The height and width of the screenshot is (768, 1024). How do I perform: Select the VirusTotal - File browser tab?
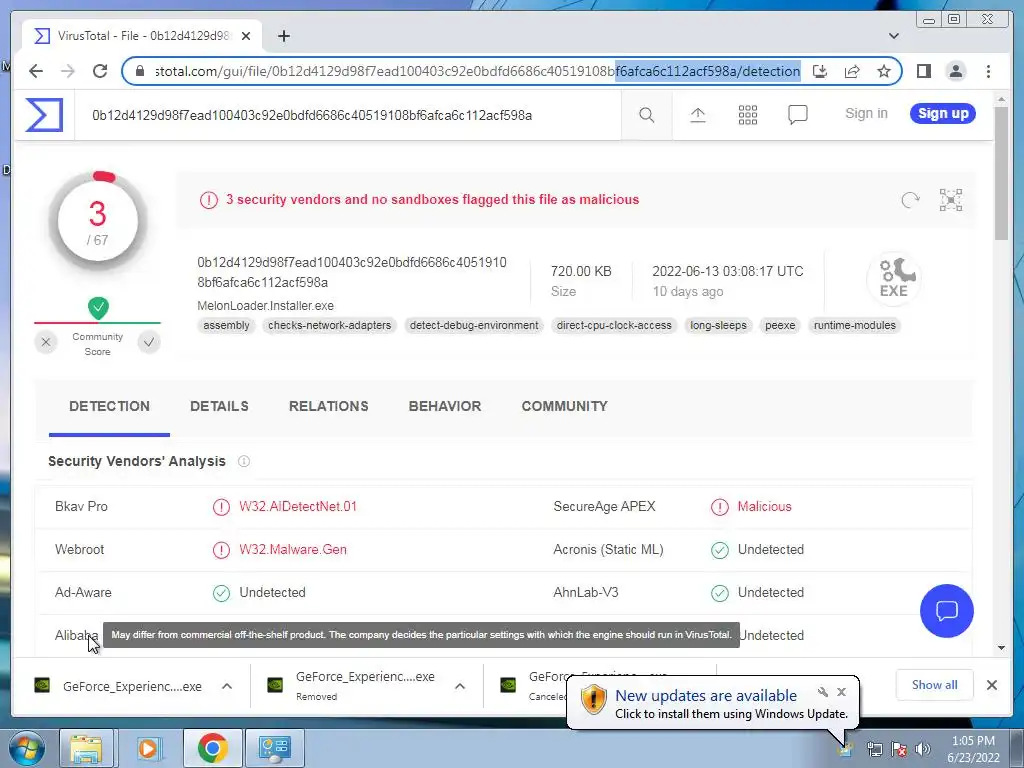142,36
